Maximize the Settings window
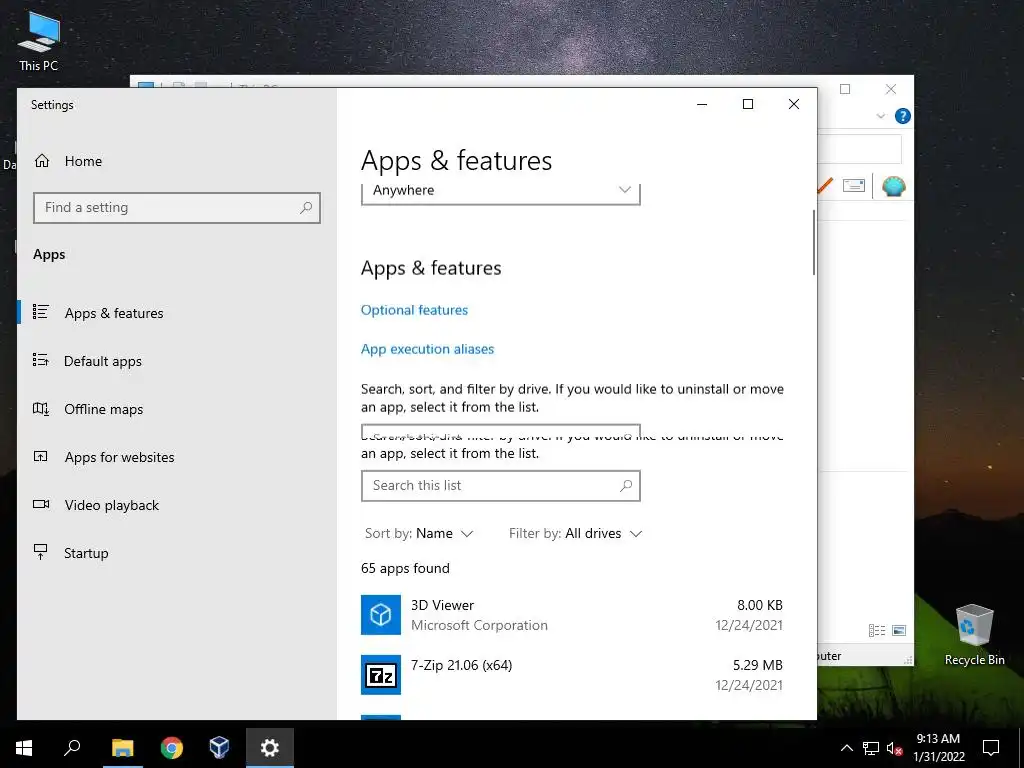 (x=748, y=104)
